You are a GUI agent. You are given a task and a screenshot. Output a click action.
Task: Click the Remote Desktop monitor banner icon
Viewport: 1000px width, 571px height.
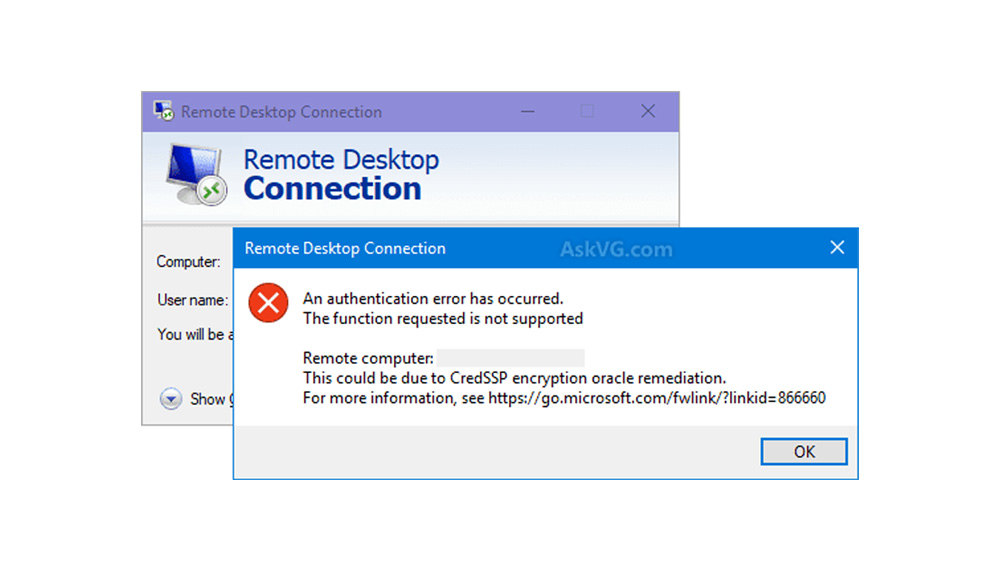196,174
